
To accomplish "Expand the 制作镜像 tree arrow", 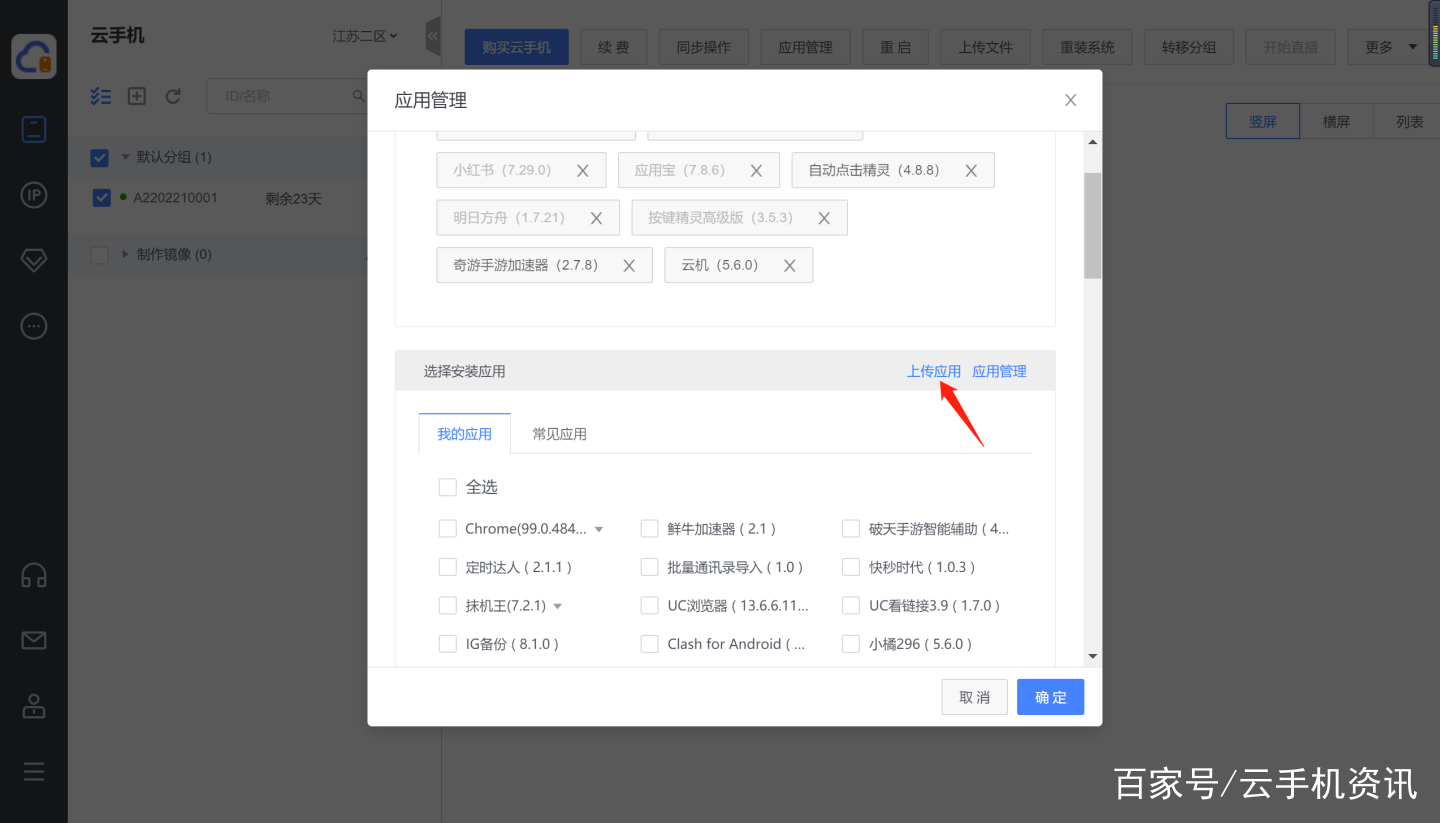I will click(x=126, y=254).
